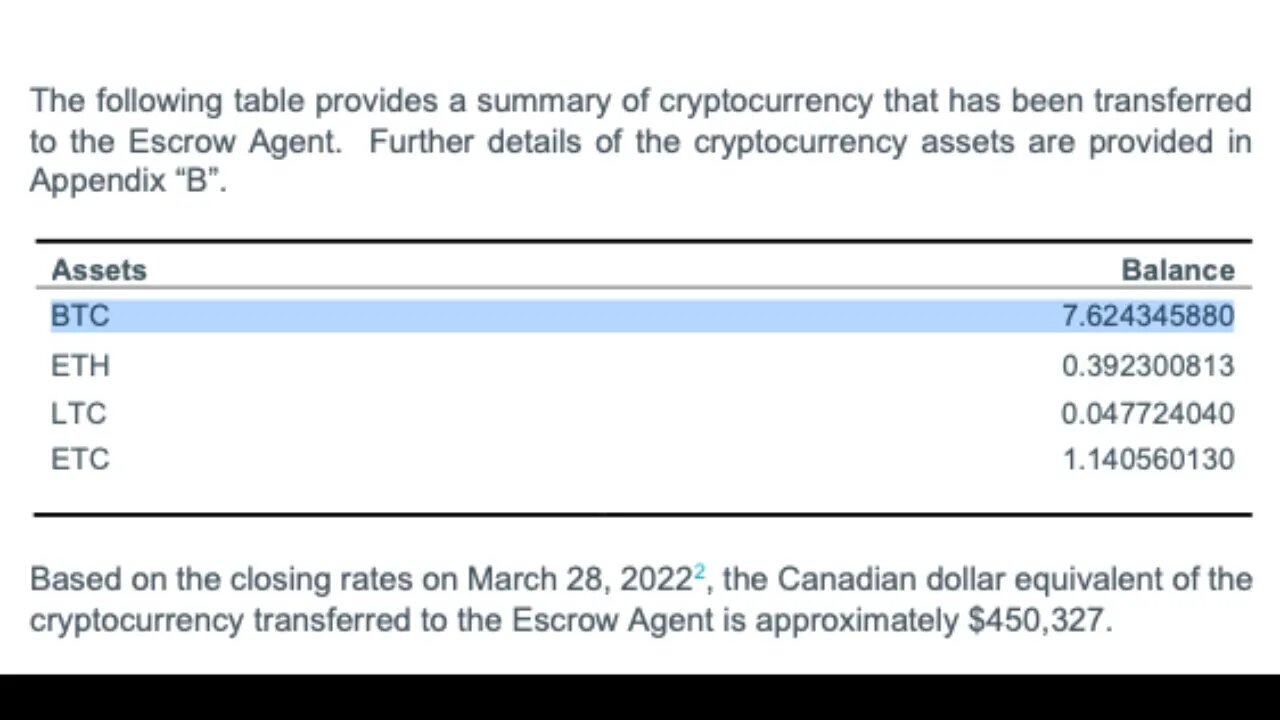Click the footnote 2 superscript link
The width and height of the screenshot is (1280, 720).
pyautogui.click(x=699, y=572)
